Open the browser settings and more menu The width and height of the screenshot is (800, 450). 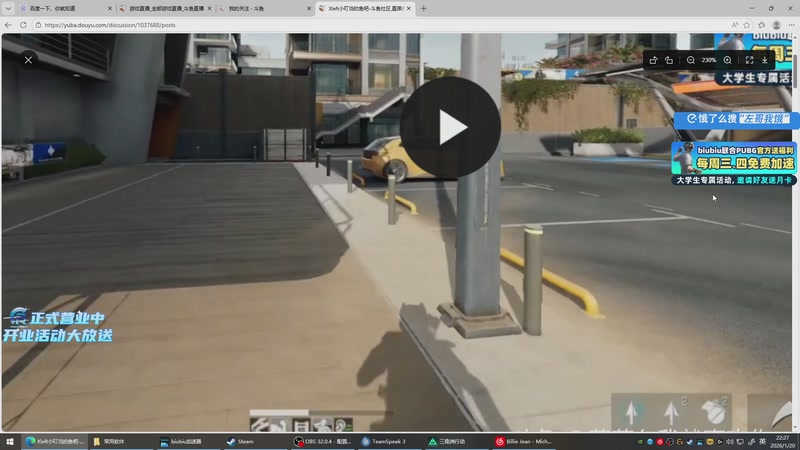point(791,24)
